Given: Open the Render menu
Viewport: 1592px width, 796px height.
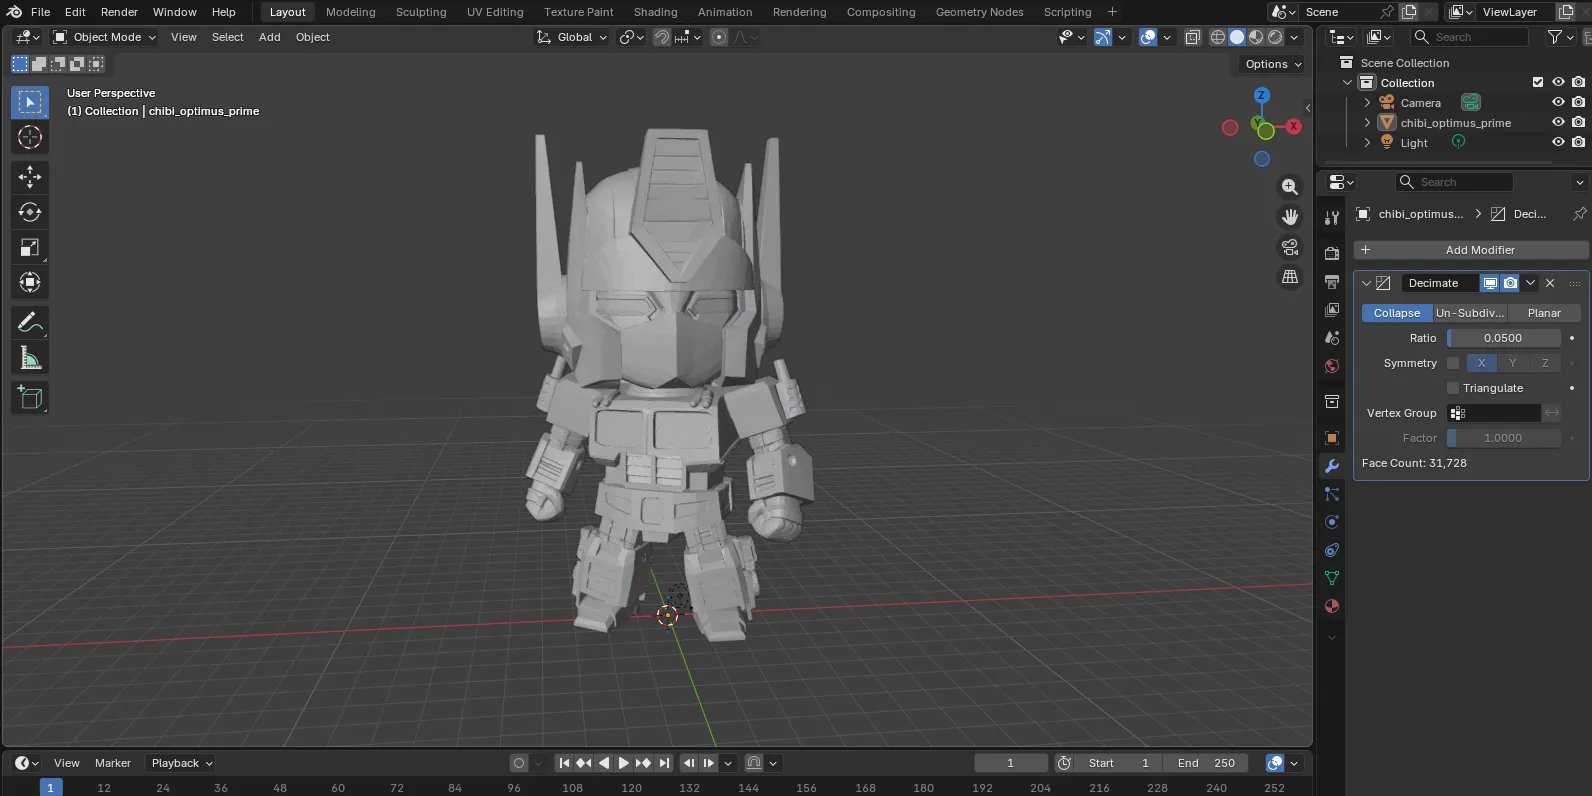Looking at the screenshot, I should [119, 12].
